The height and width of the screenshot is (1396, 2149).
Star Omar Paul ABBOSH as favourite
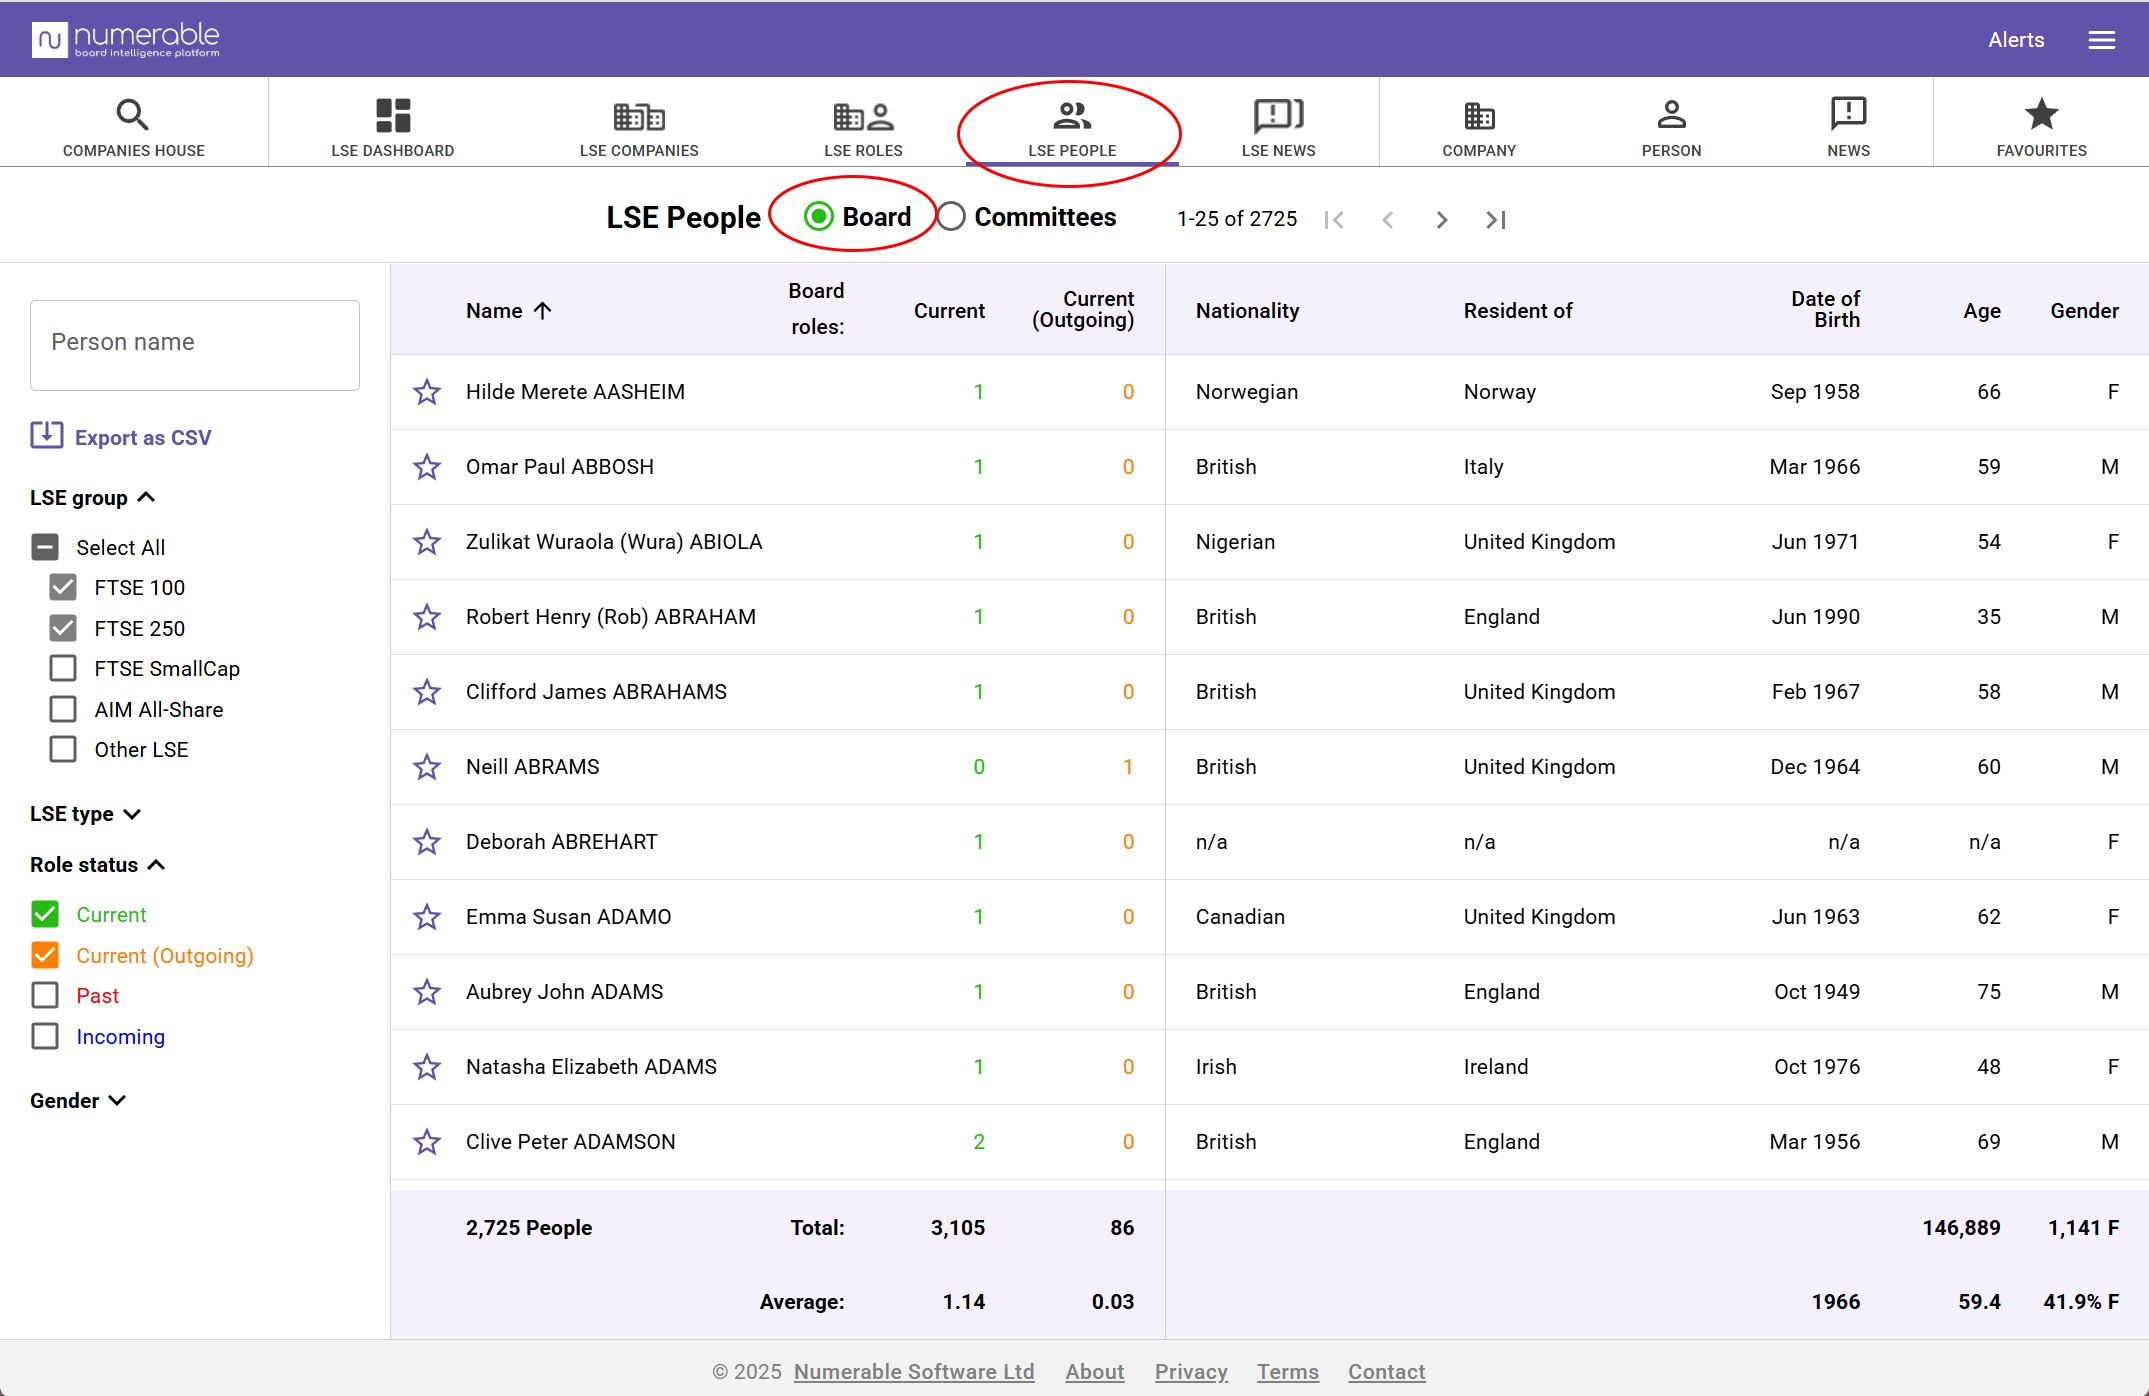(427, 467)
